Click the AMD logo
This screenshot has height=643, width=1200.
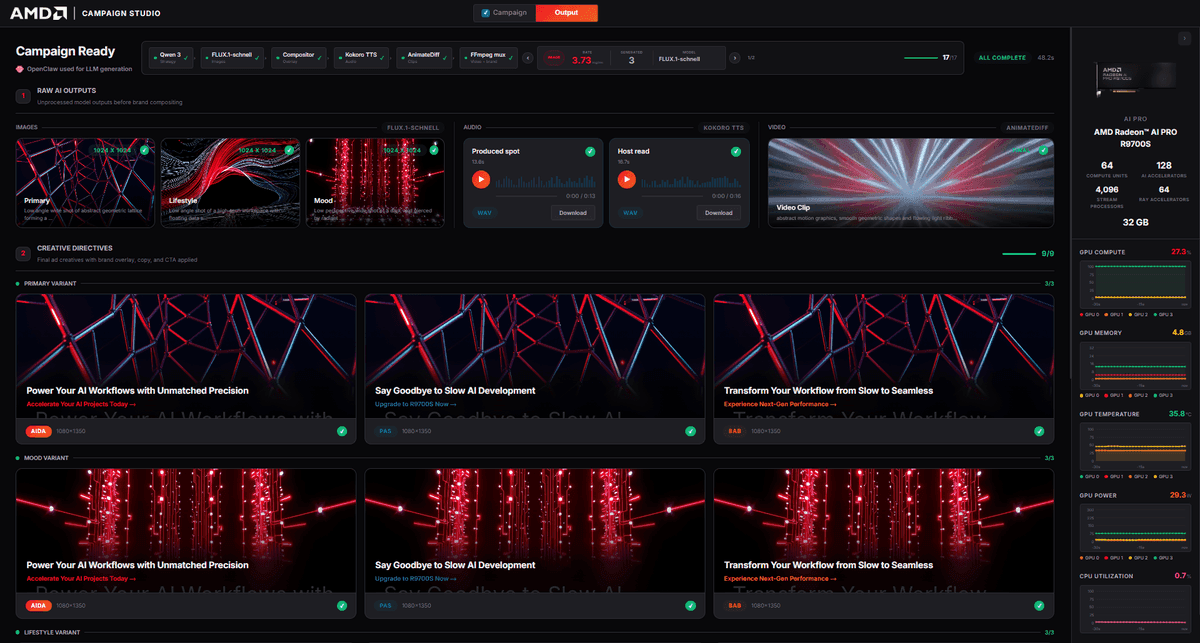[38, 13]
